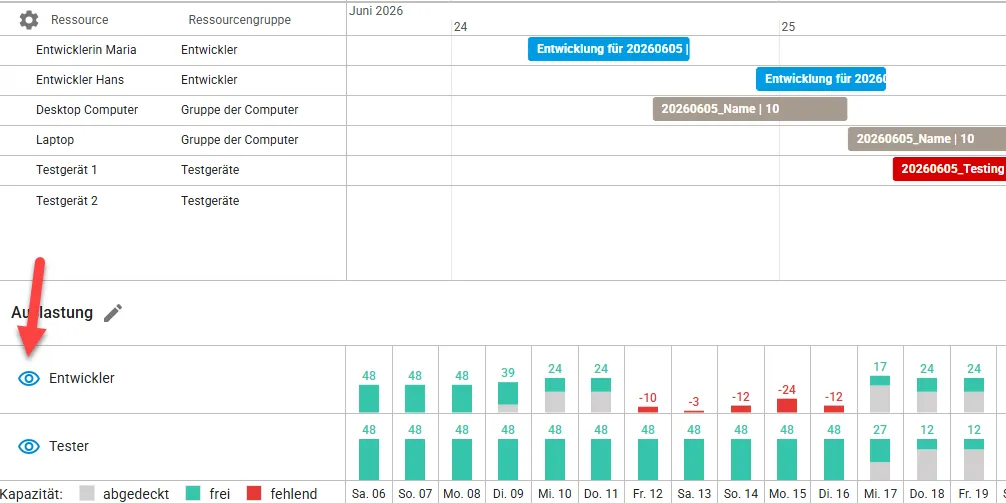Click Entwickler shortage bar showing -10

647,409
